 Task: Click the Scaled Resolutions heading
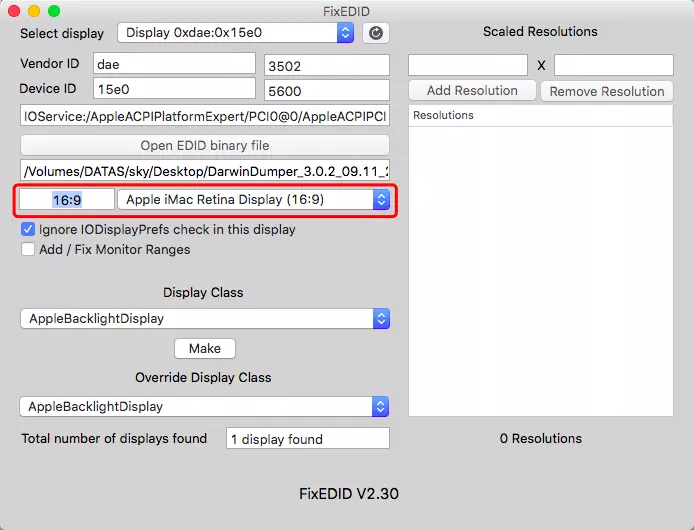pos(540,31)
